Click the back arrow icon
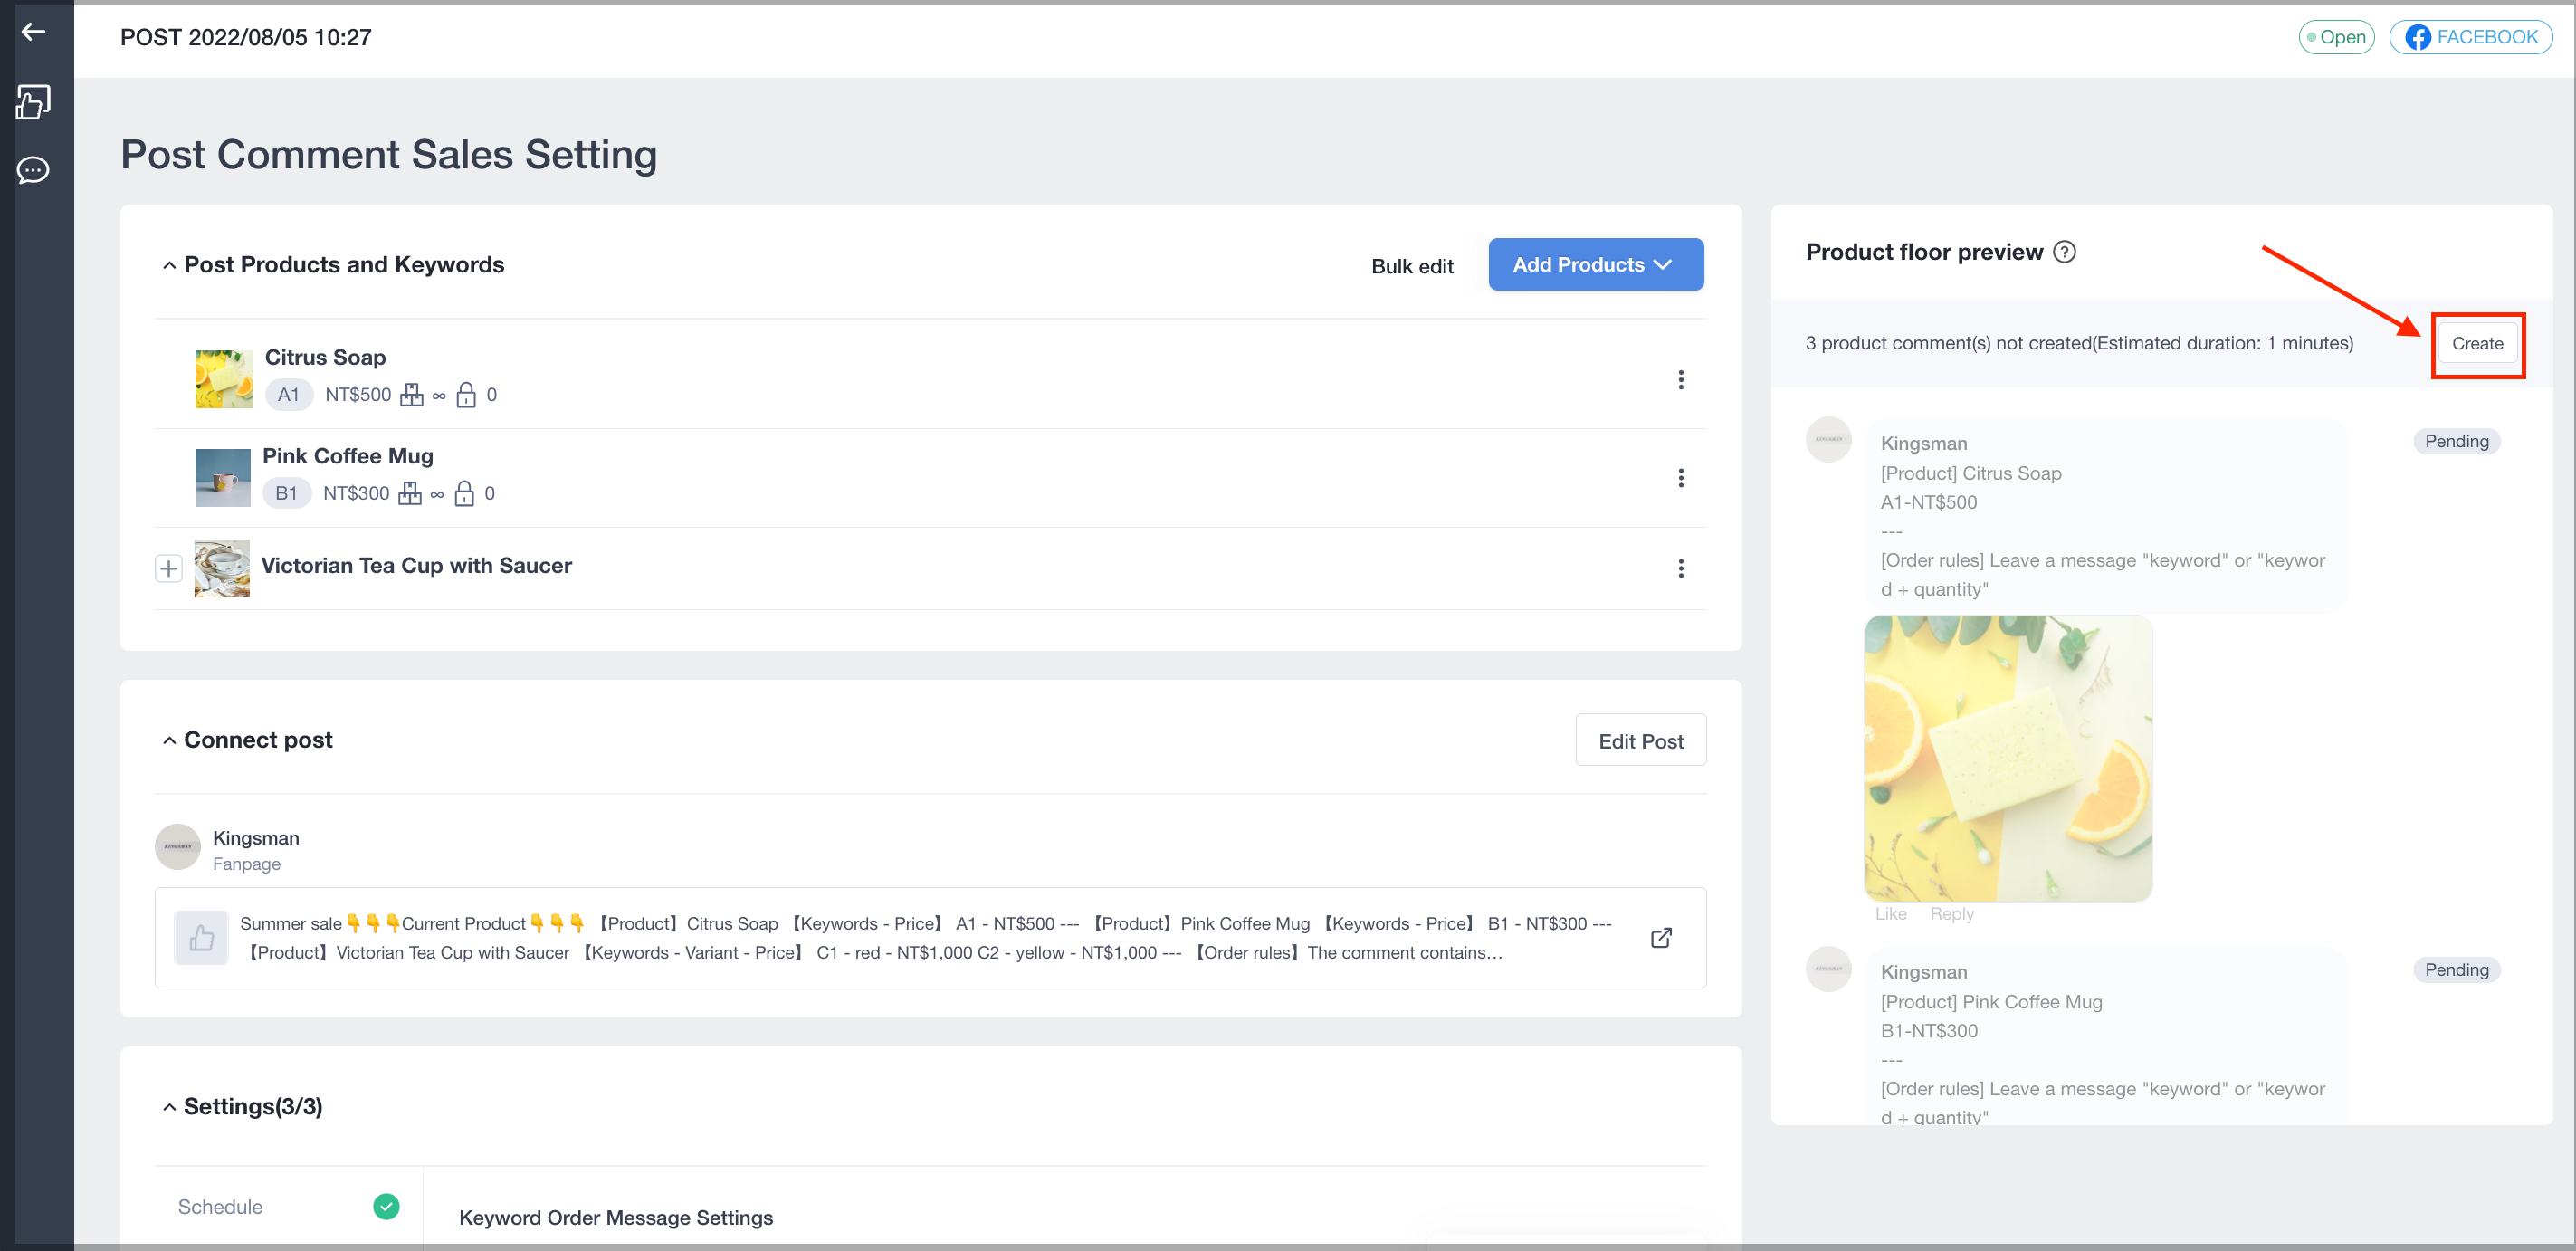The image size is (2576, 1251). 34,32
